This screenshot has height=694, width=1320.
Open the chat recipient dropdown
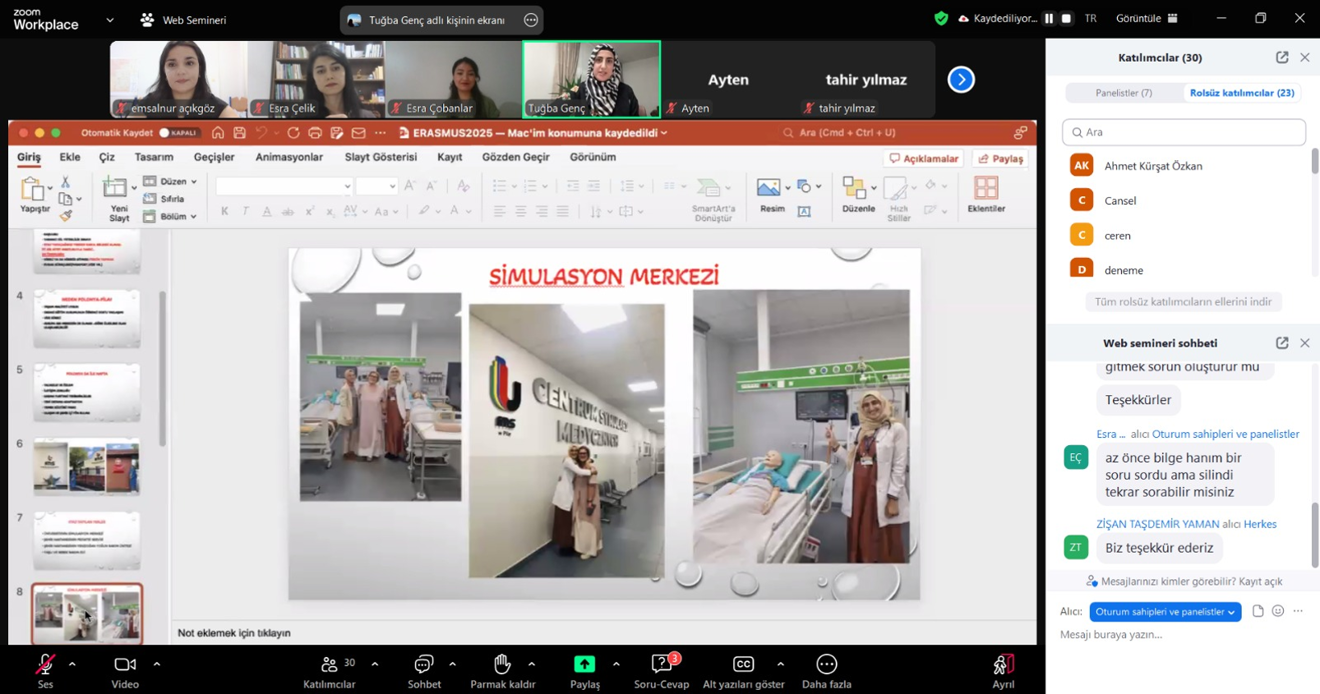coord(1164,612)
